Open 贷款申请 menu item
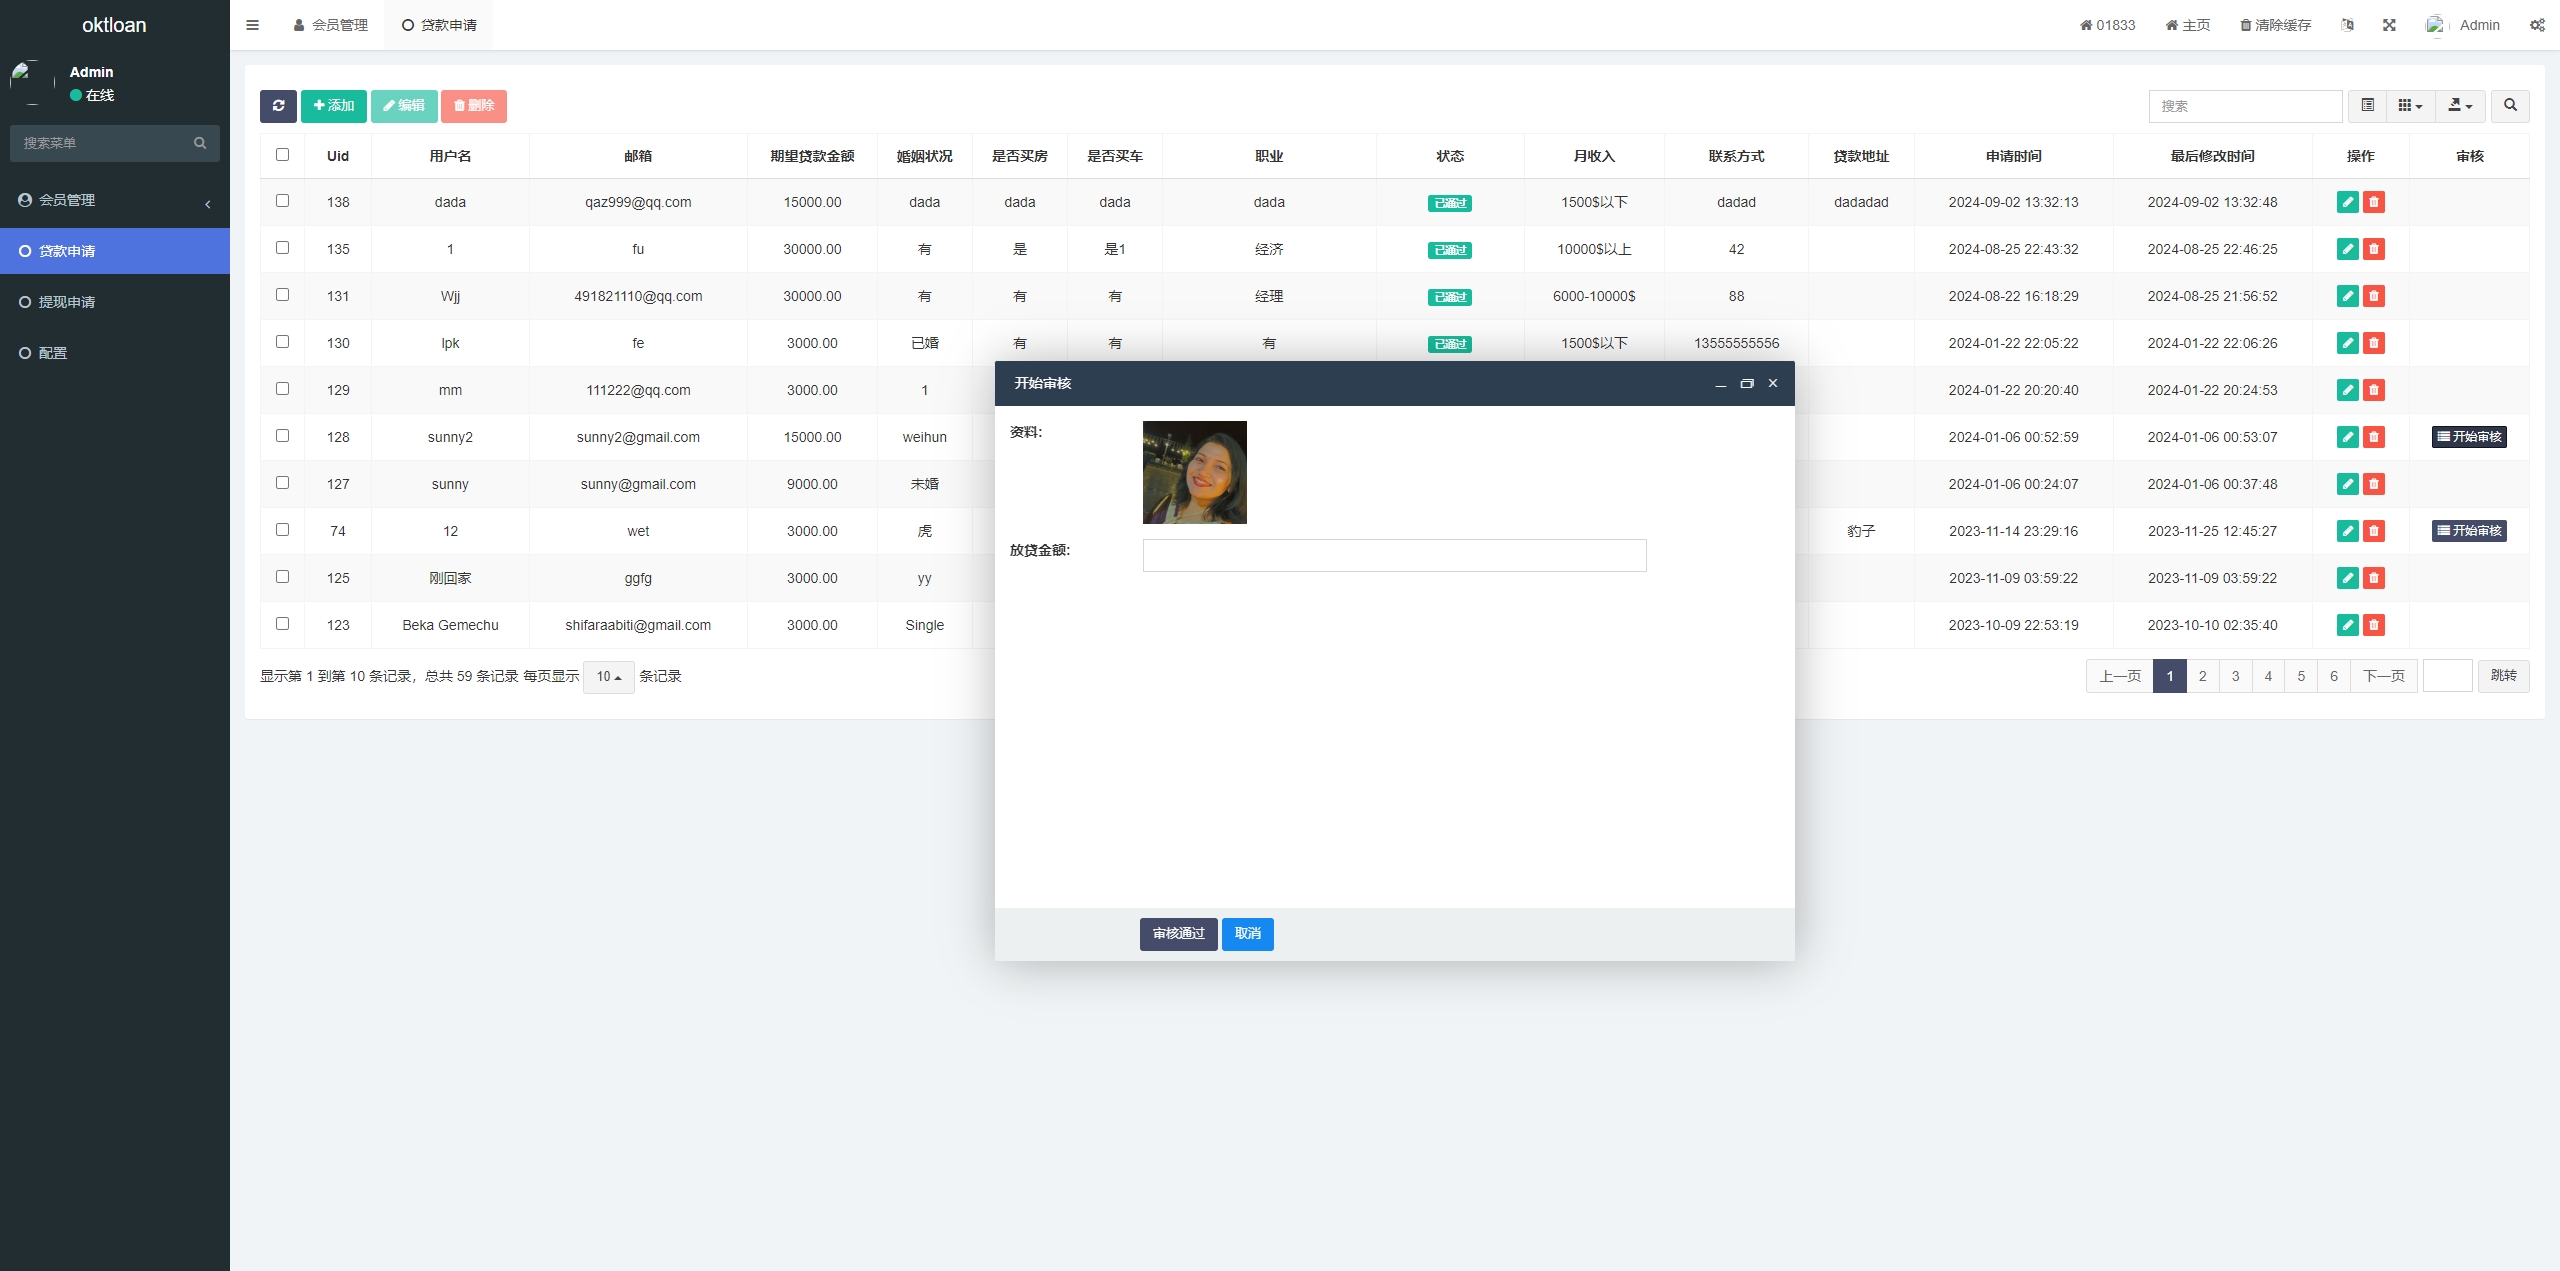This screenshot has width=2560, height=1271. tap(114, 250)
